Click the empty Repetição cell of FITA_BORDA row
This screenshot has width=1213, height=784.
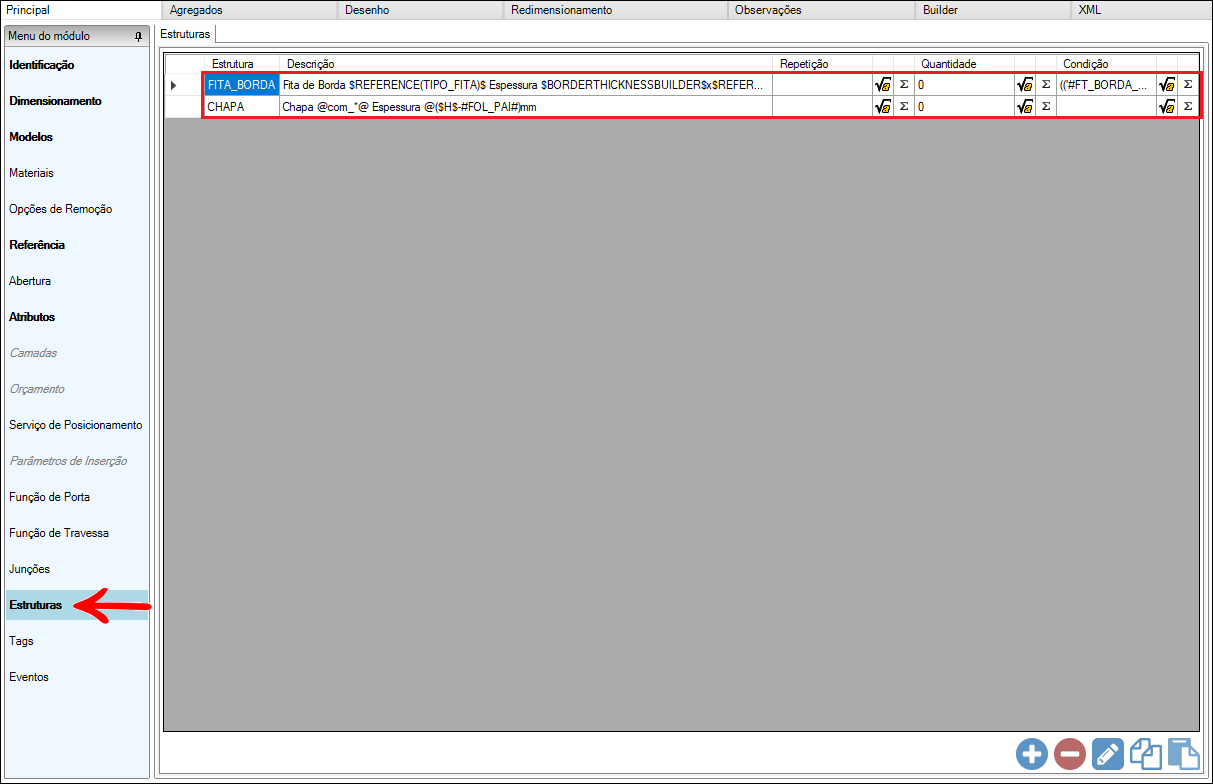tap(822, 85)
